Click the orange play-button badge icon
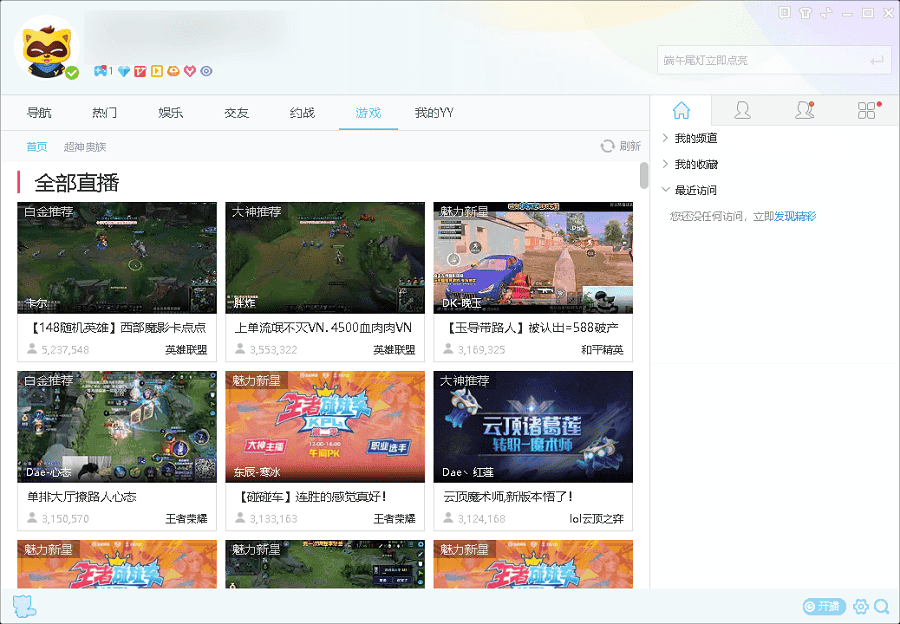900x624 pixels. pos(157,71)
